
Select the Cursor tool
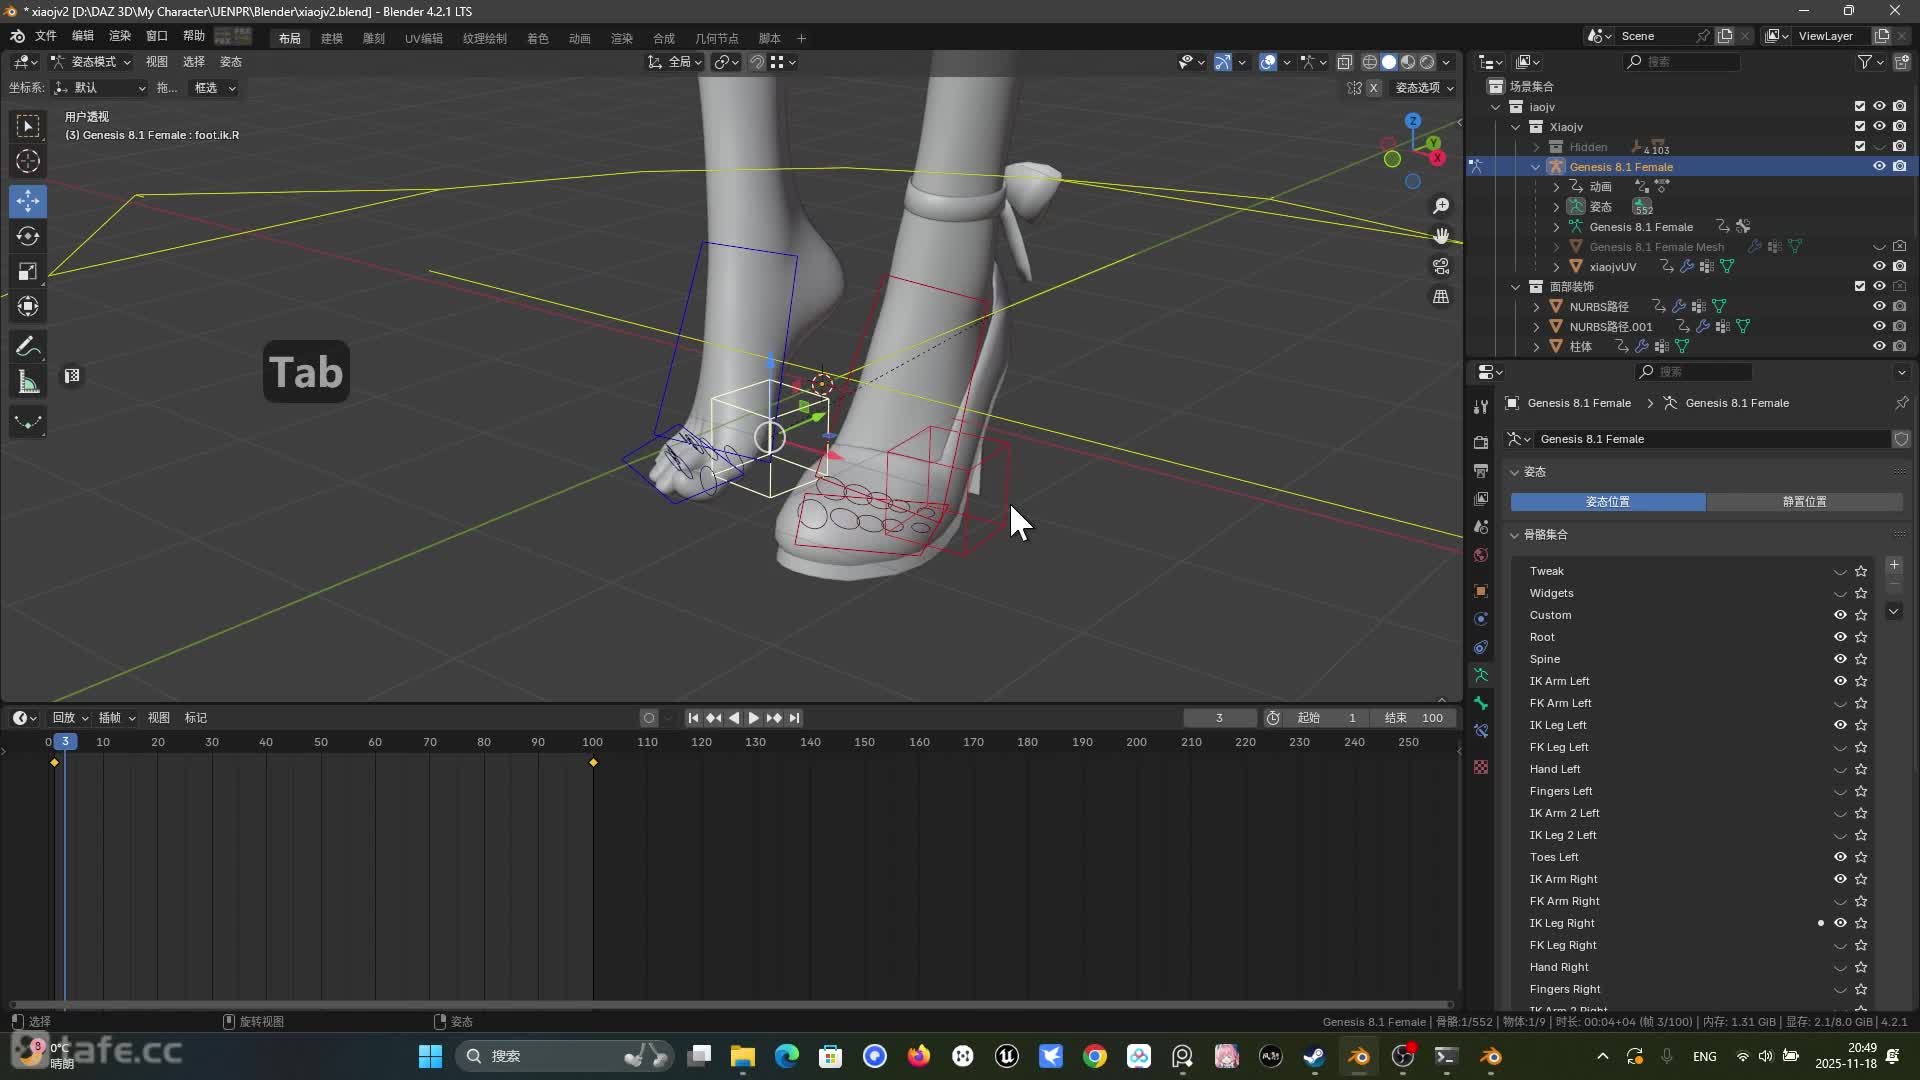tap(28, 161)
